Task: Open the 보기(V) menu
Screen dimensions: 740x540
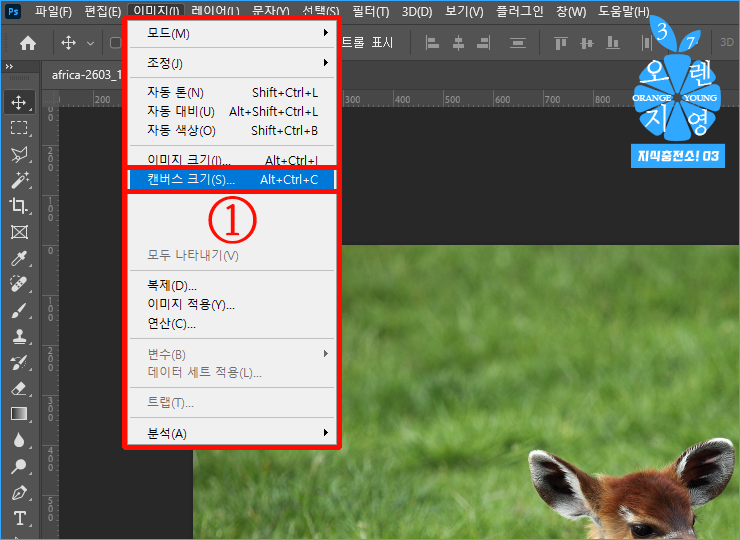Action: (464, 11)
